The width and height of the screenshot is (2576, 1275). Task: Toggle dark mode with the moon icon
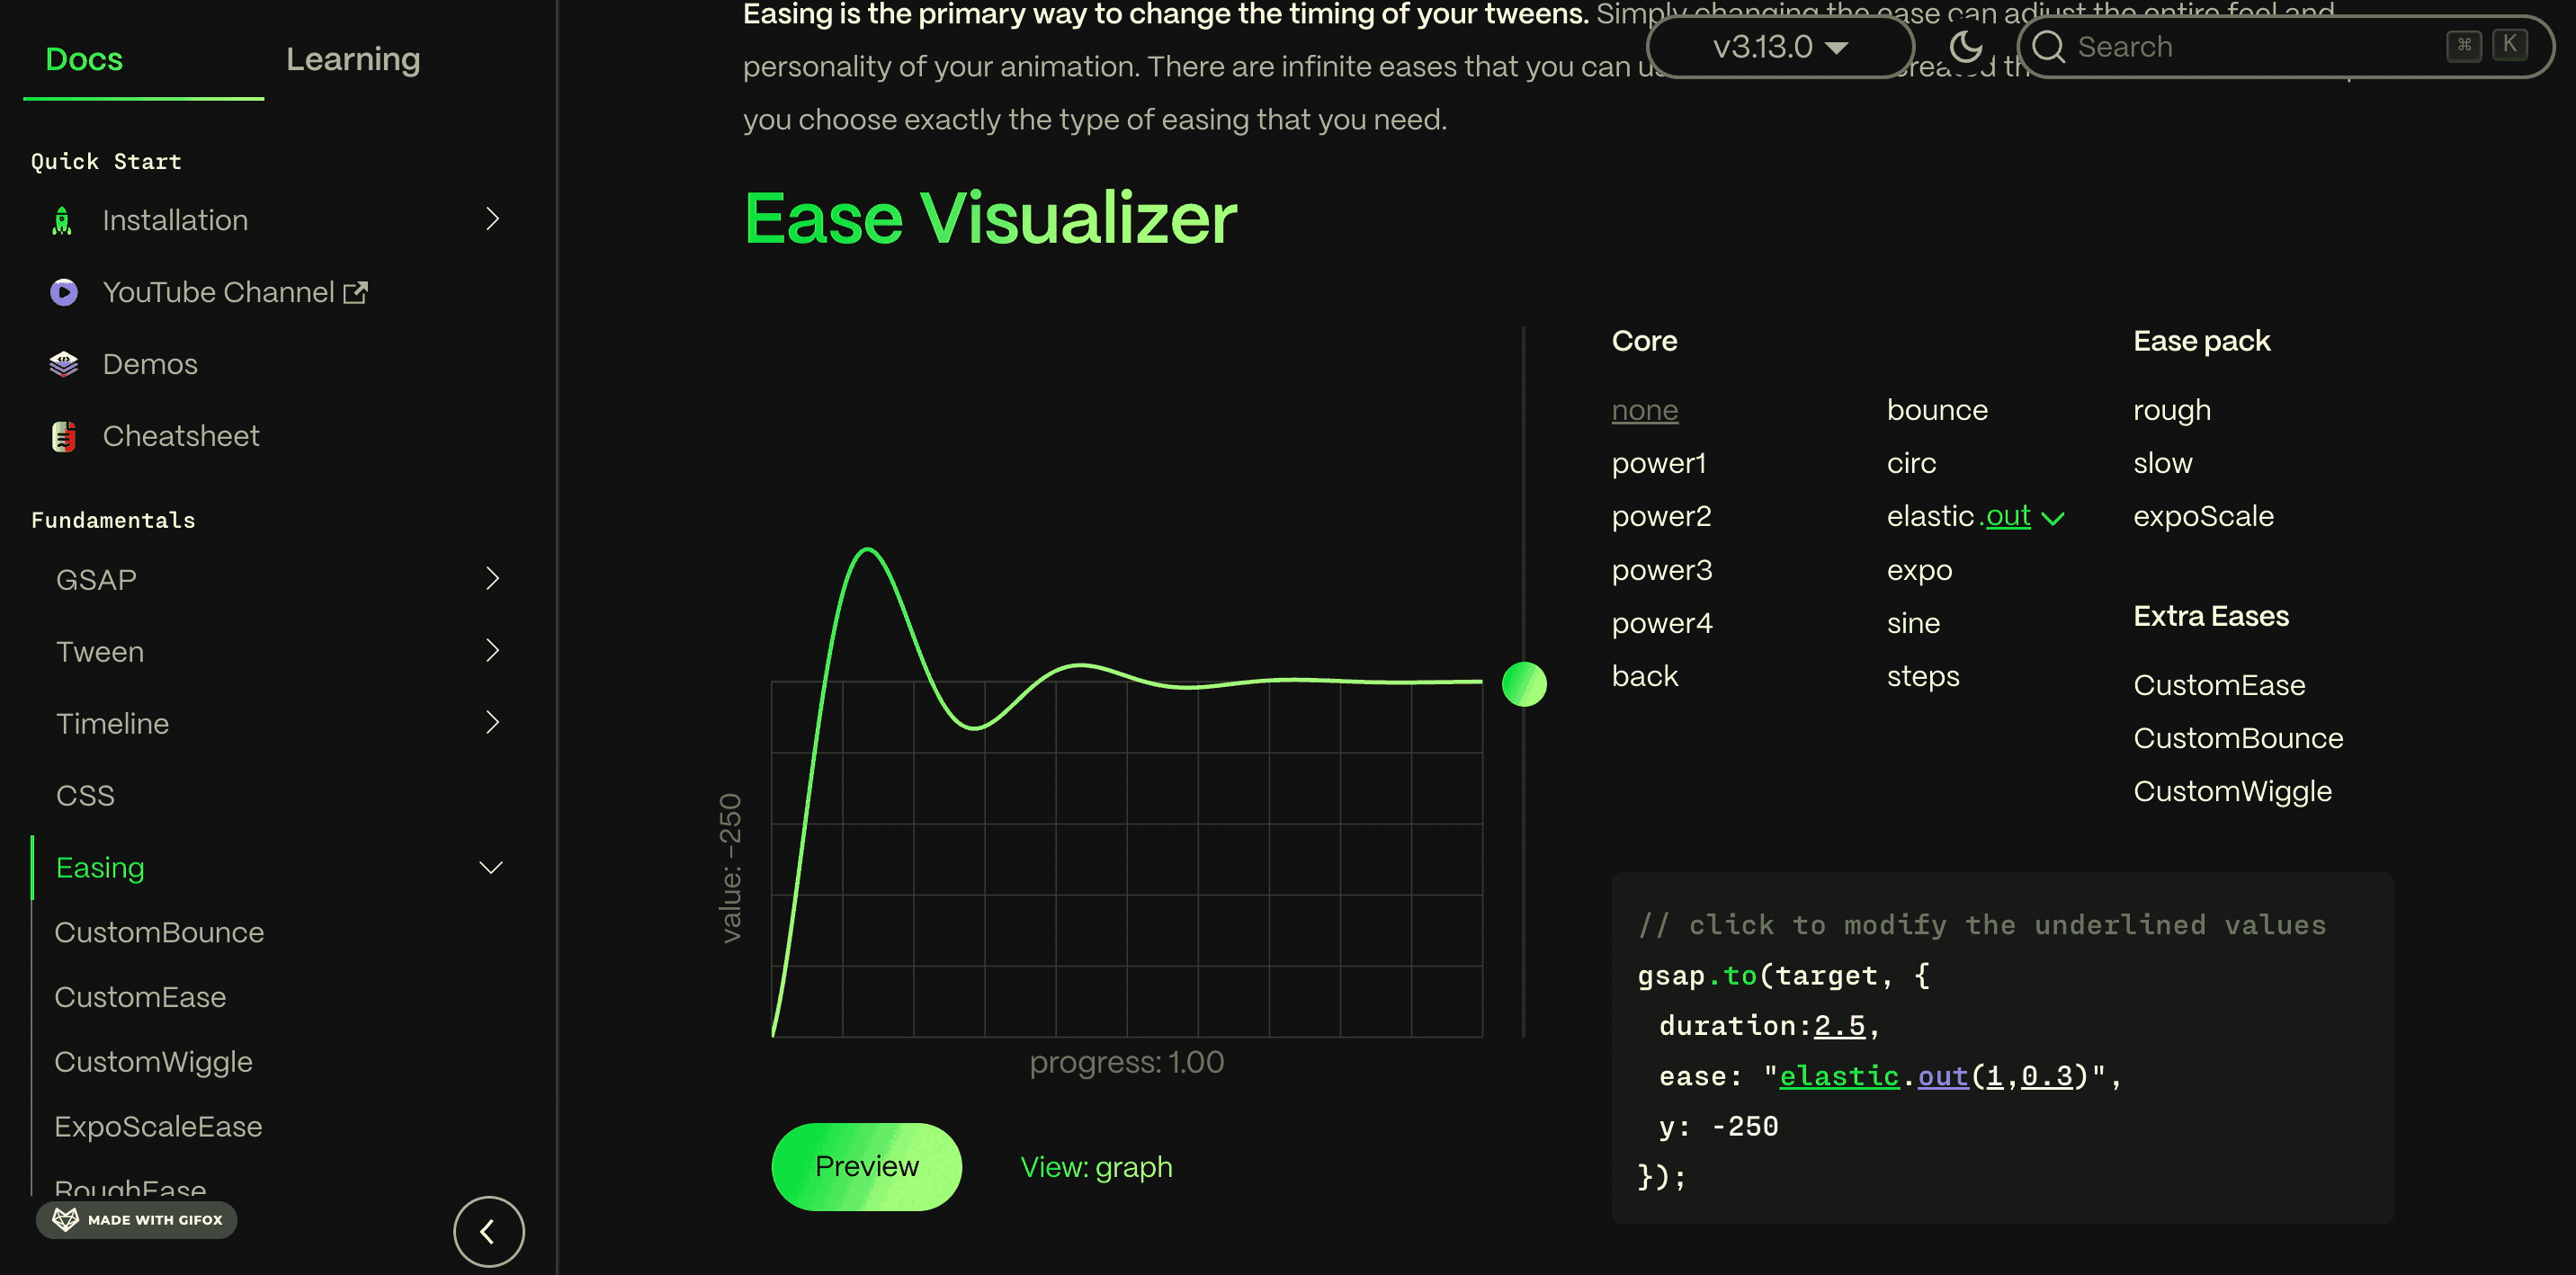tap(1966, 46)
